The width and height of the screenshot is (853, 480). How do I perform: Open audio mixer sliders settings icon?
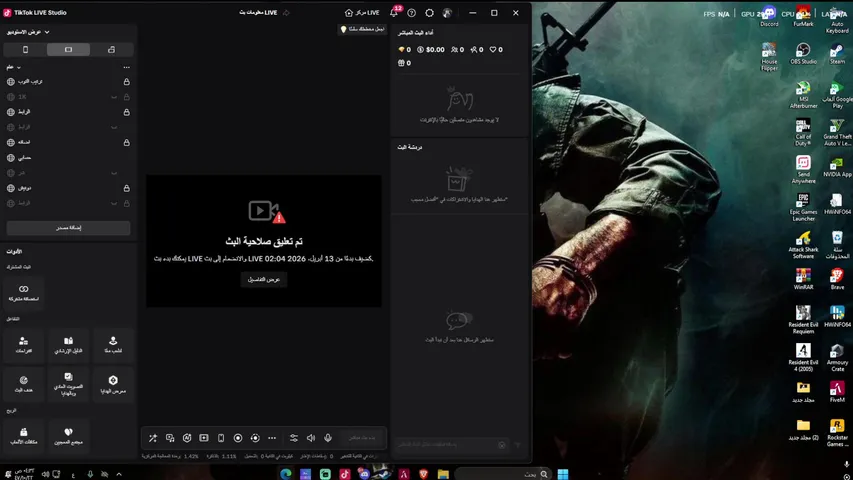(x=294, y=438)
